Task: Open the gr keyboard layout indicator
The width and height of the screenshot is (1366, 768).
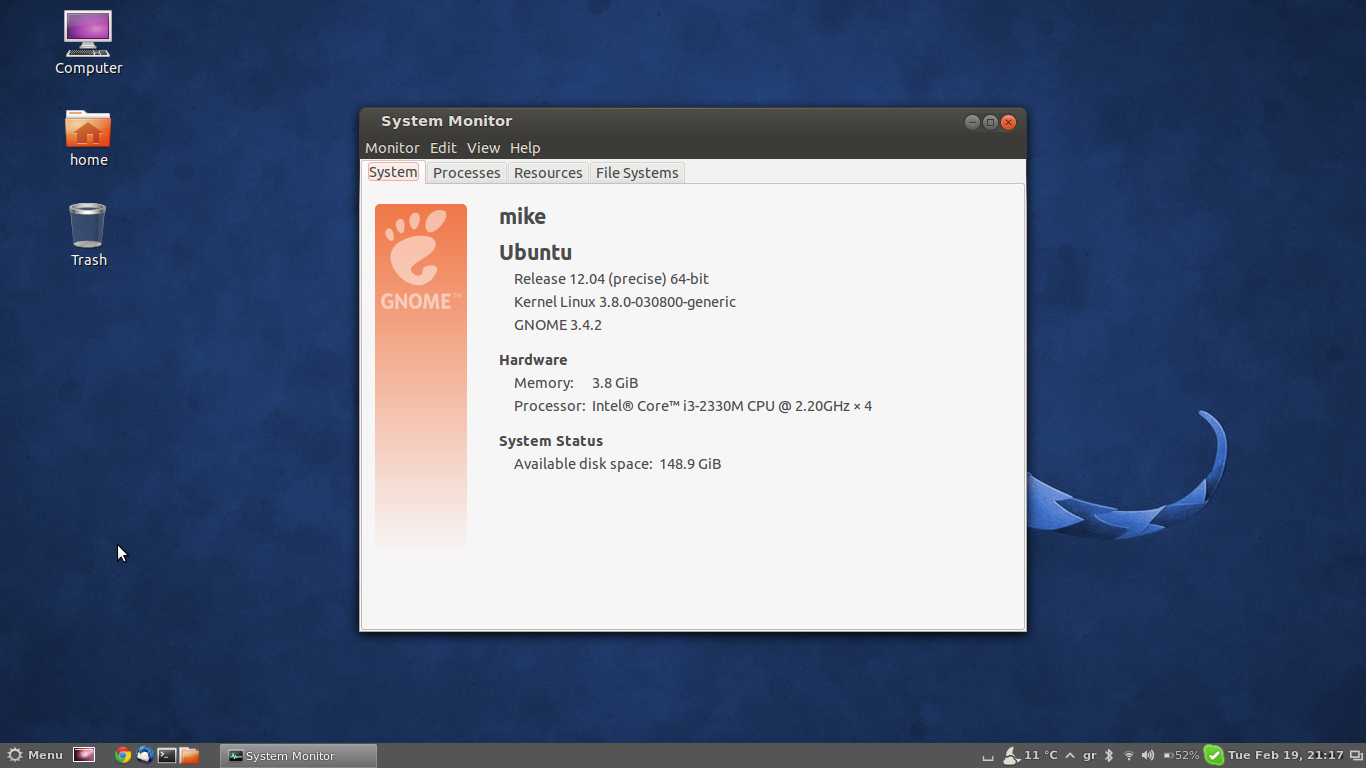Action: coord(1090,755)
